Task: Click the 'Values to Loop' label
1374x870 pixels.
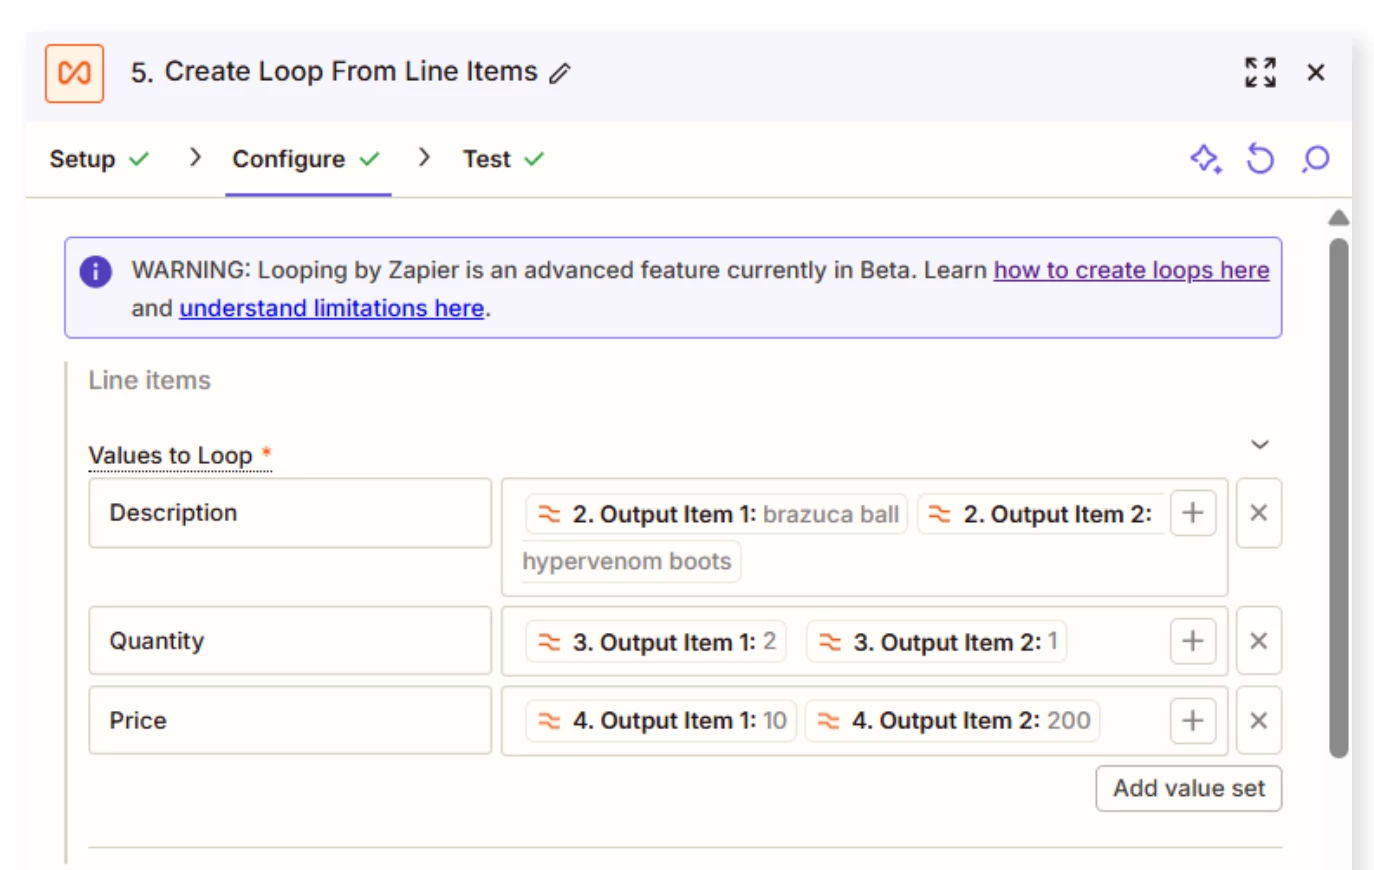Action: point(170,456)
